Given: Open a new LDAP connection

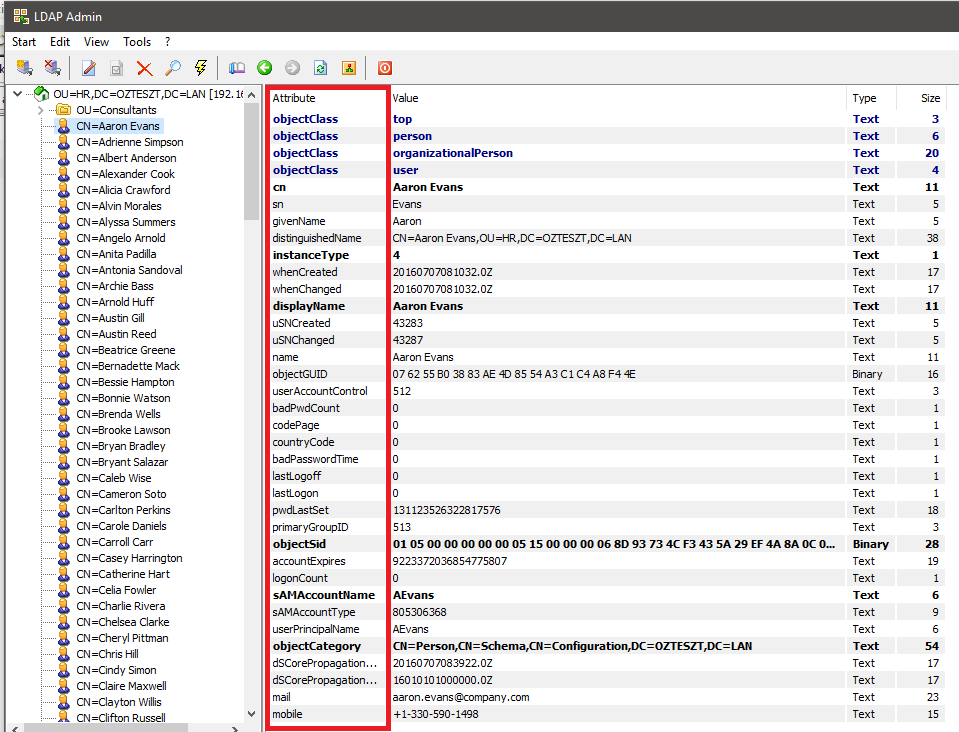Looking at the screenshot, I should click(x=22, y=67).
